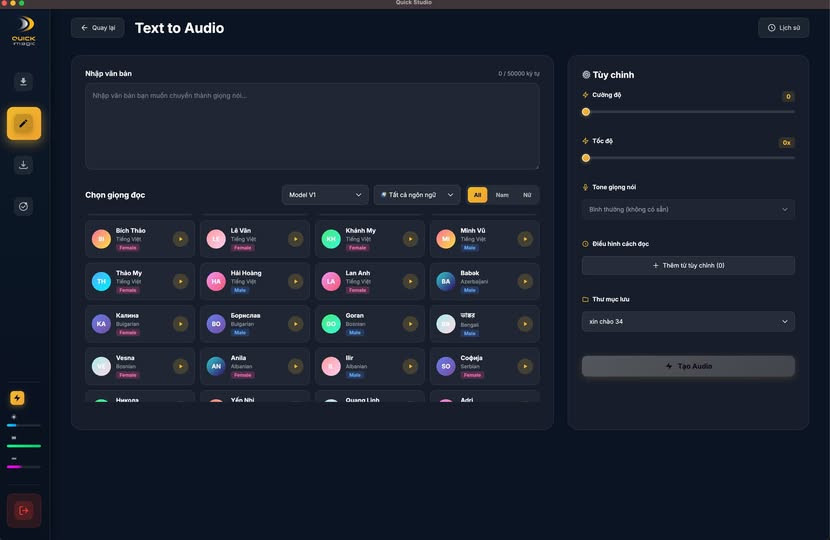The image size is (830, 540).
Task: Click the Софија avatar
Action: coord(446,366)
